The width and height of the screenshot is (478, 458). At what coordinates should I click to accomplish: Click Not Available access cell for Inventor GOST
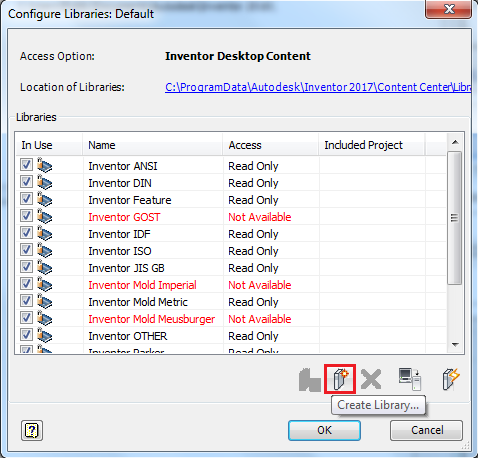pos(260,217)
